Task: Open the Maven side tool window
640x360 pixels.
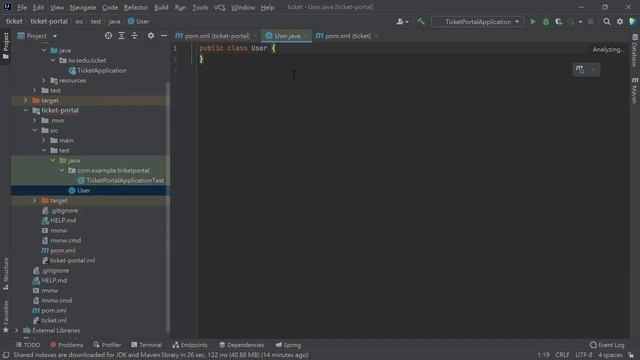Action: [x=635, y=90]
